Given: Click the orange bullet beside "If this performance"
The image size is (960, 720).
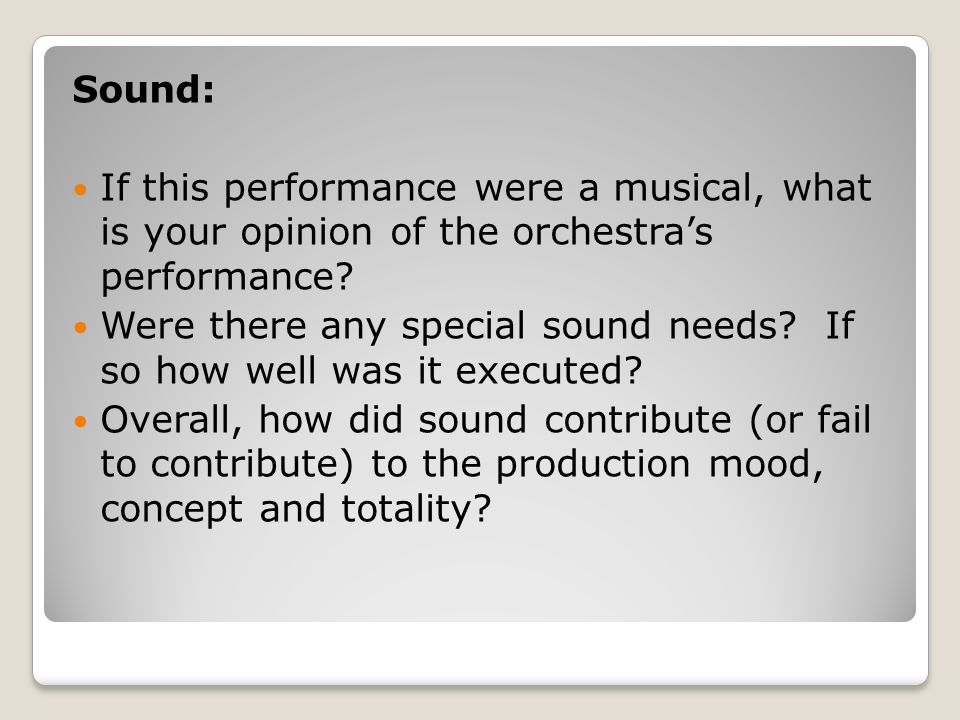Looking at the screenshot, I should pyautogui.click(x=80, y=189).
